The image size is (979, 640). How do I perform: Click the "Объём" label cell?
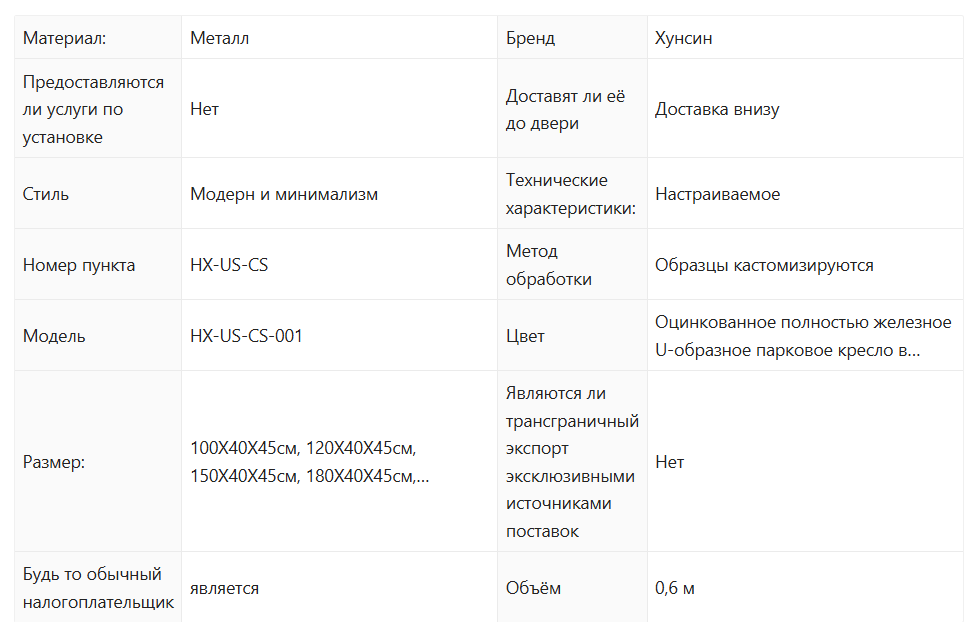tap(533, 588)
